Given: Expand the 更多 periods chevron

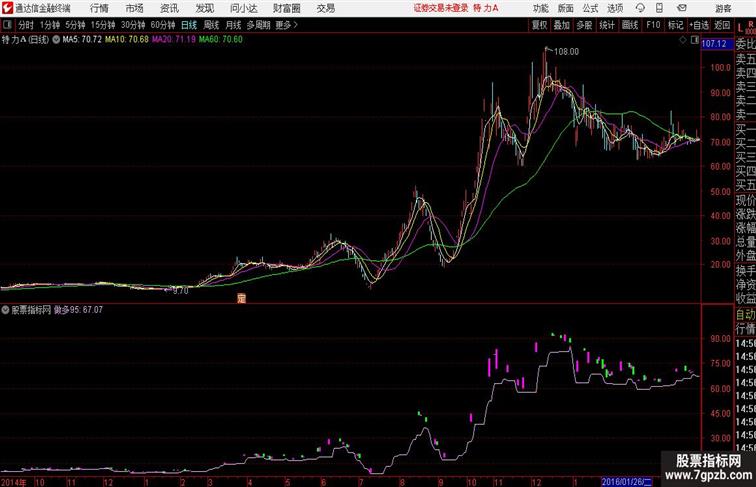Looking at the screenshot, I should point(287,25).
